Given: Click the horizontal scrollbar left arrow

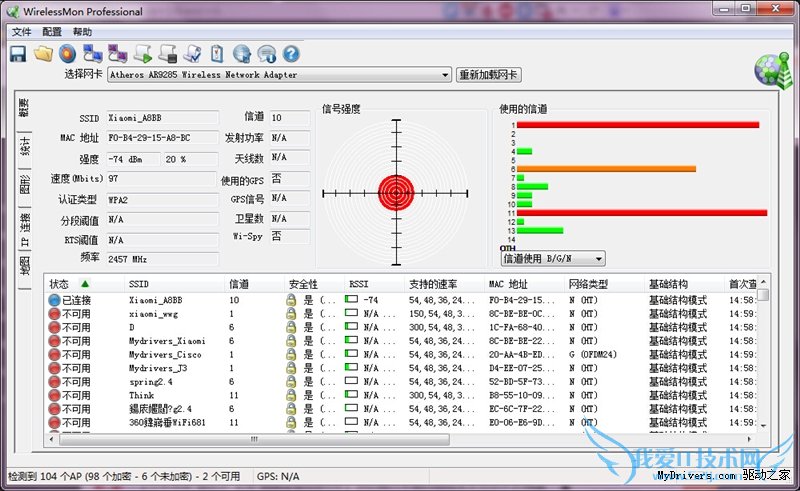Looking at the screenshot, I should tap(51, 439).
